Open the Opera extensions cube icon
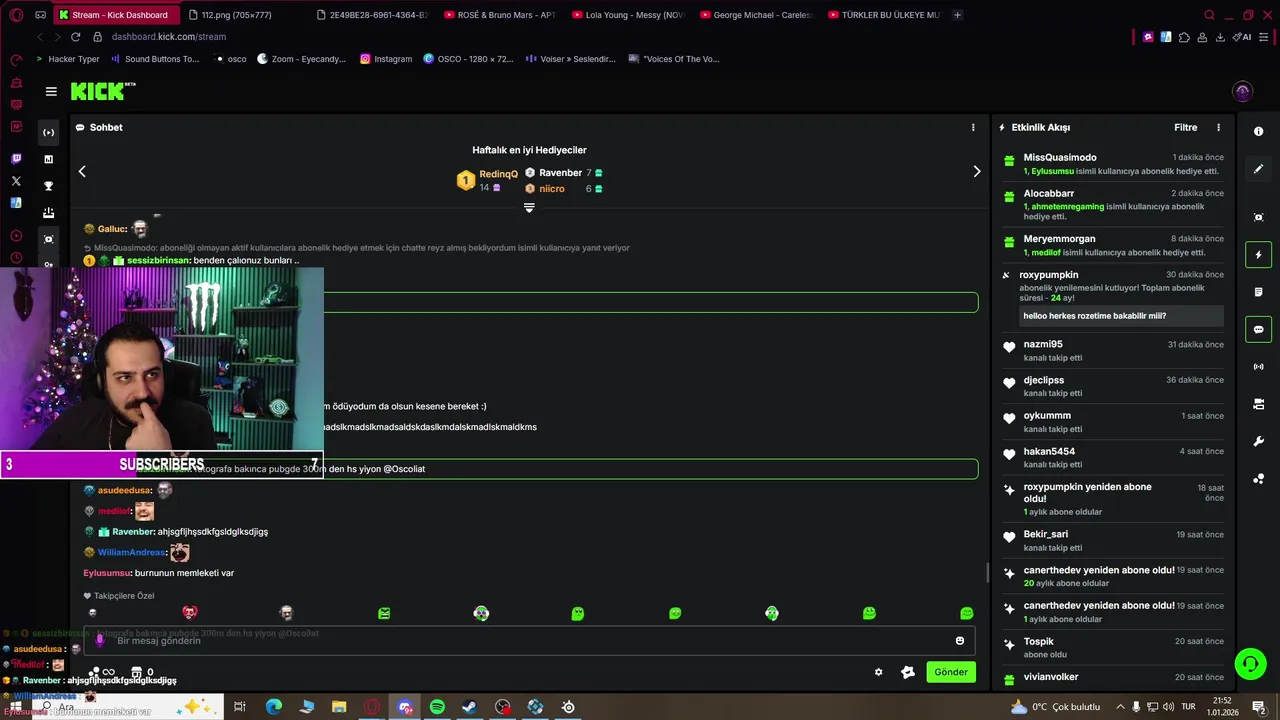The width and height of the screenshot is (1280, 720). pos(1184,37)
